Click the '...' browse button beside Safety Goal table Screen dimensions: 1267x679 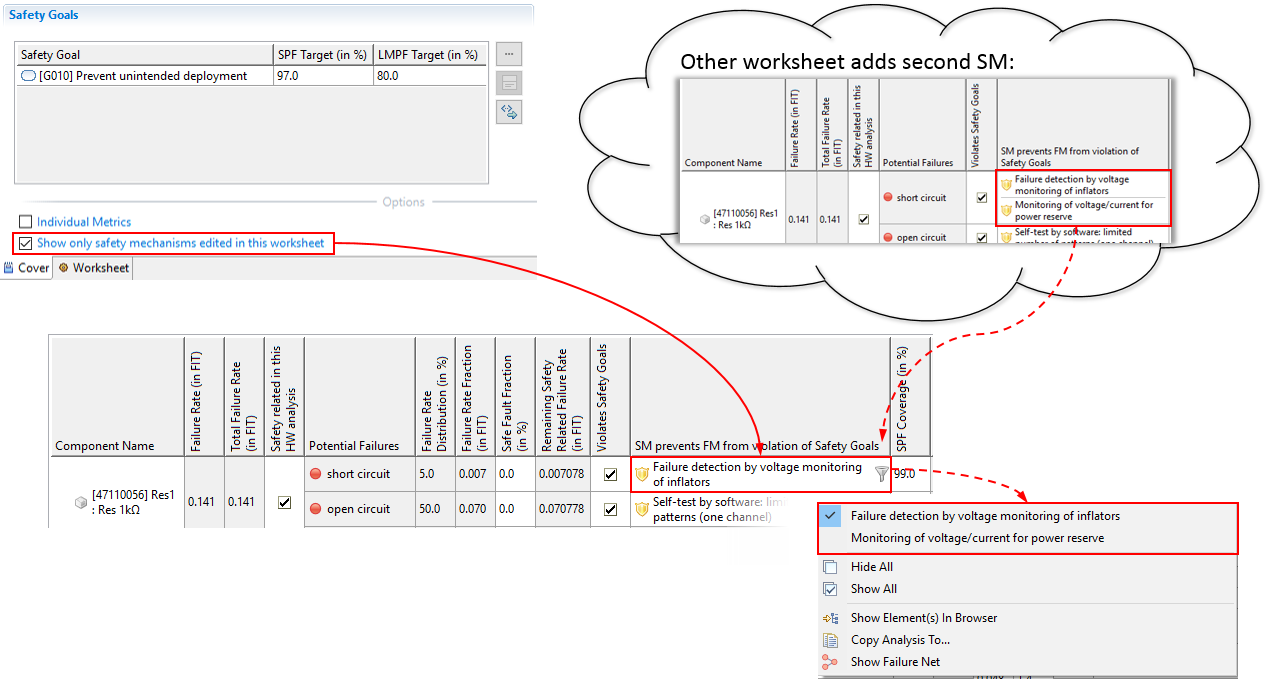point(509,54)
